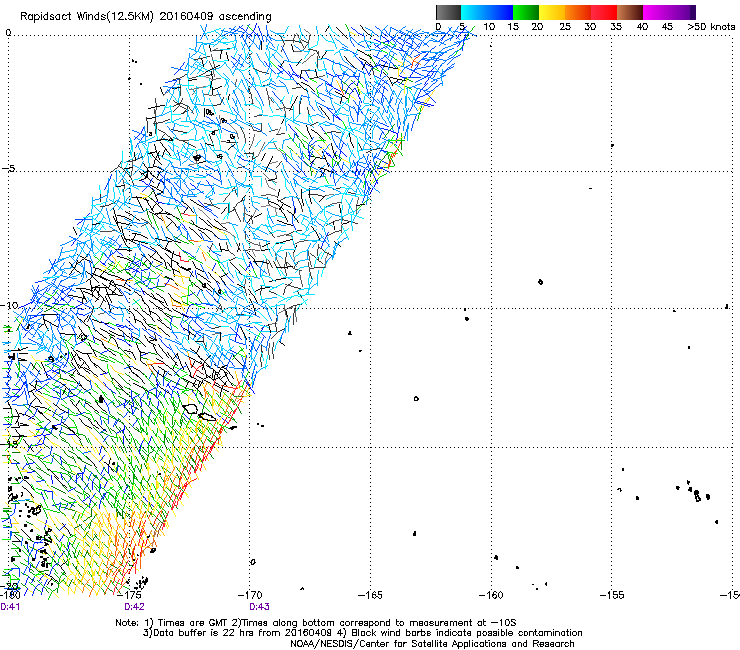This screenshot has height=650, width=740.
Task: Click the brown 35-40 knots legend color
Action: pos(630,12)
